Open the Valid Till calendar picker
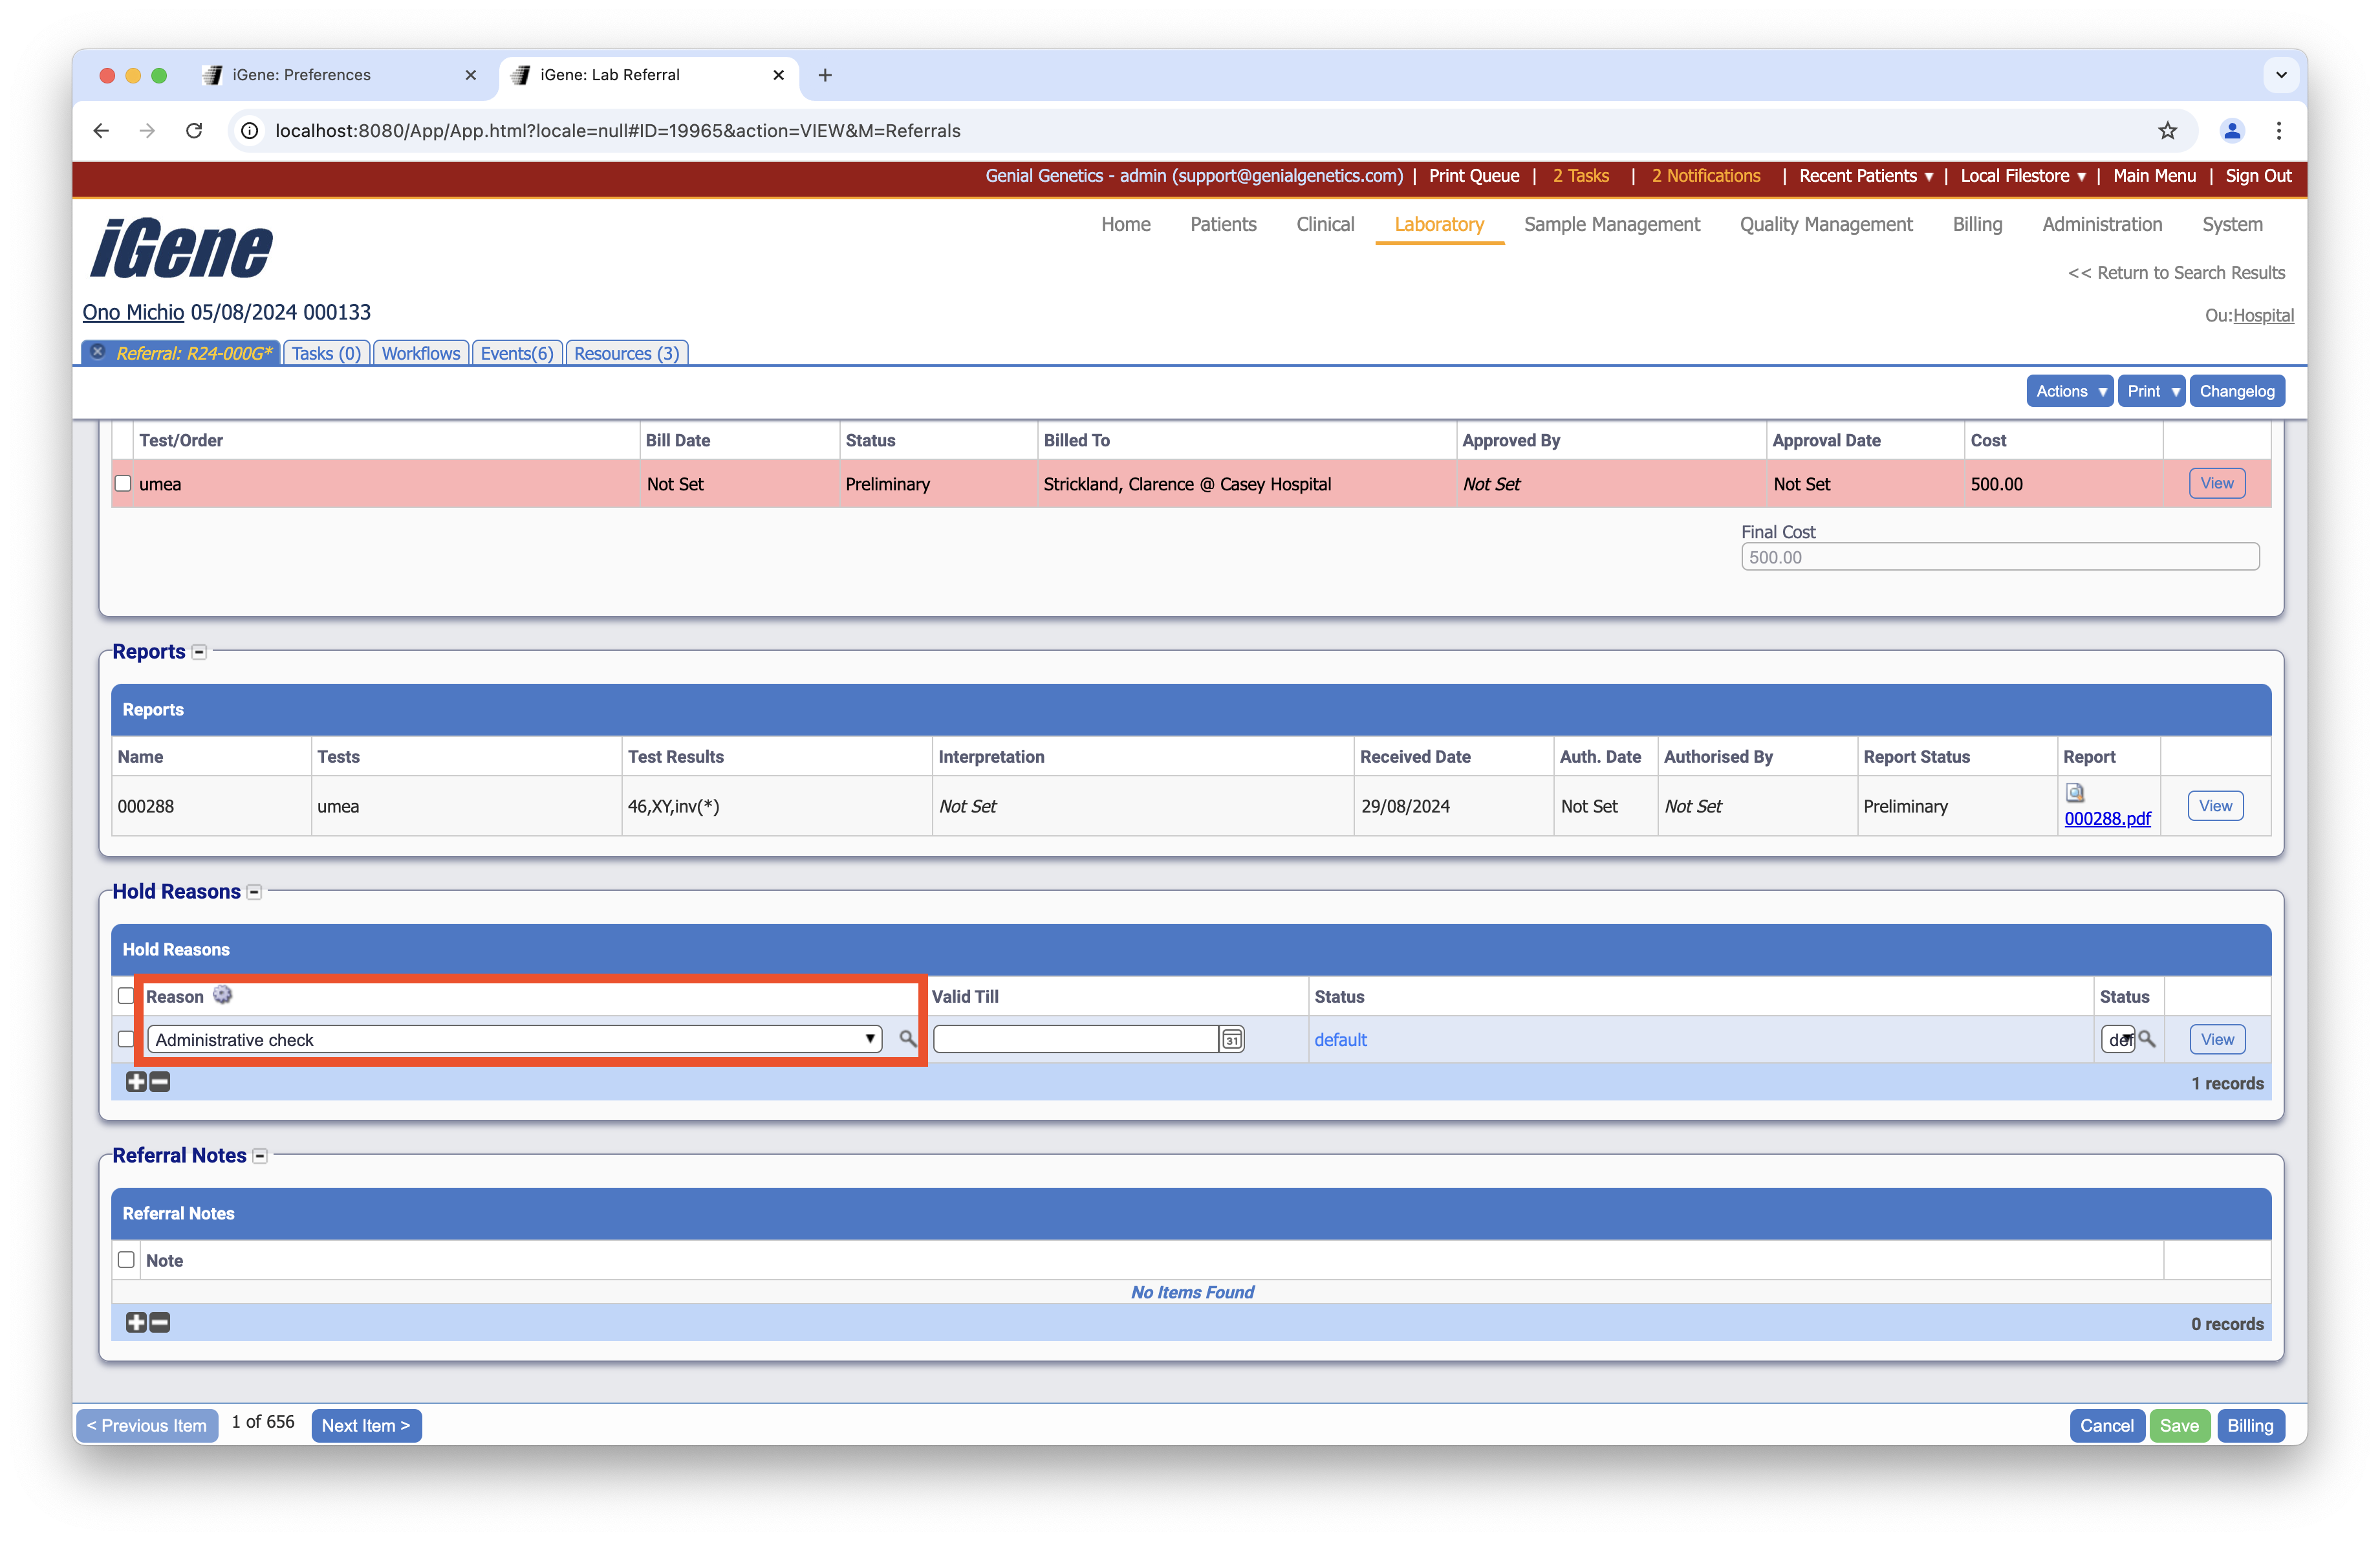2380x1541 pixels. pyautogui.click(x=1232, y=1040)
